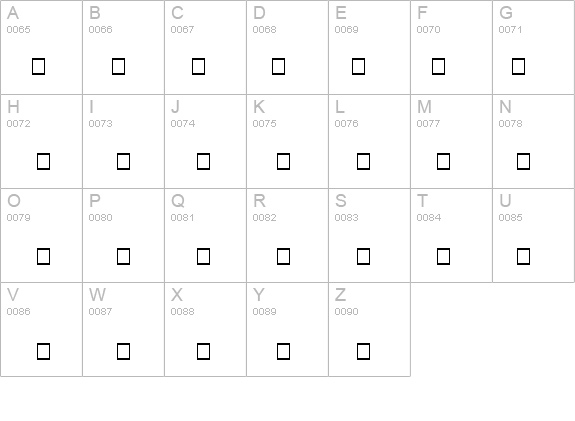This screenshot has height=421, width=575.
Task: Select the glyph box under K 0075
Action: (x=283, y=161)
